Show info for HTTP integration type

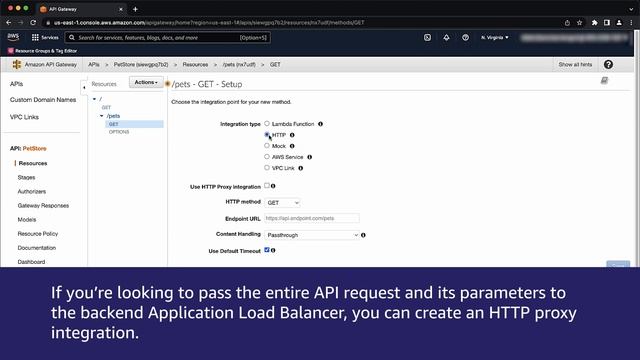(x=292, y=135)
